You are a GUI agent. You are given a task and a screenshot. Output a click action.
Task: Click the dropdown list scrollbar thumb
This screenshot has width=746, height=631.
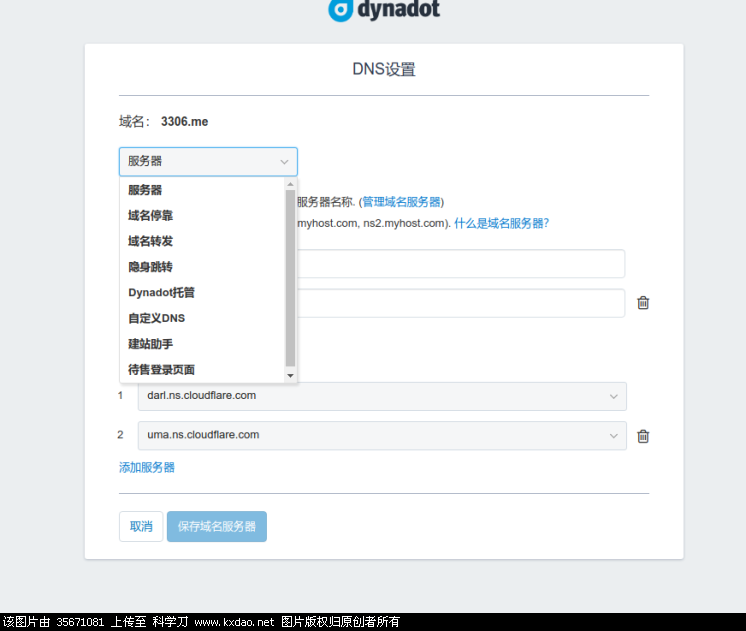290,278
